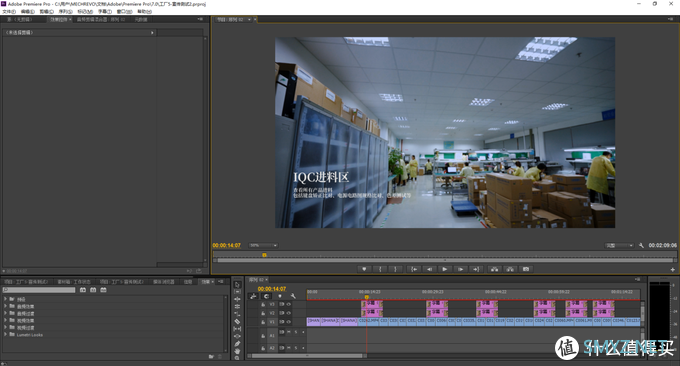
Task: Open the 编辑 menu
Action: (x=28, y=12)
